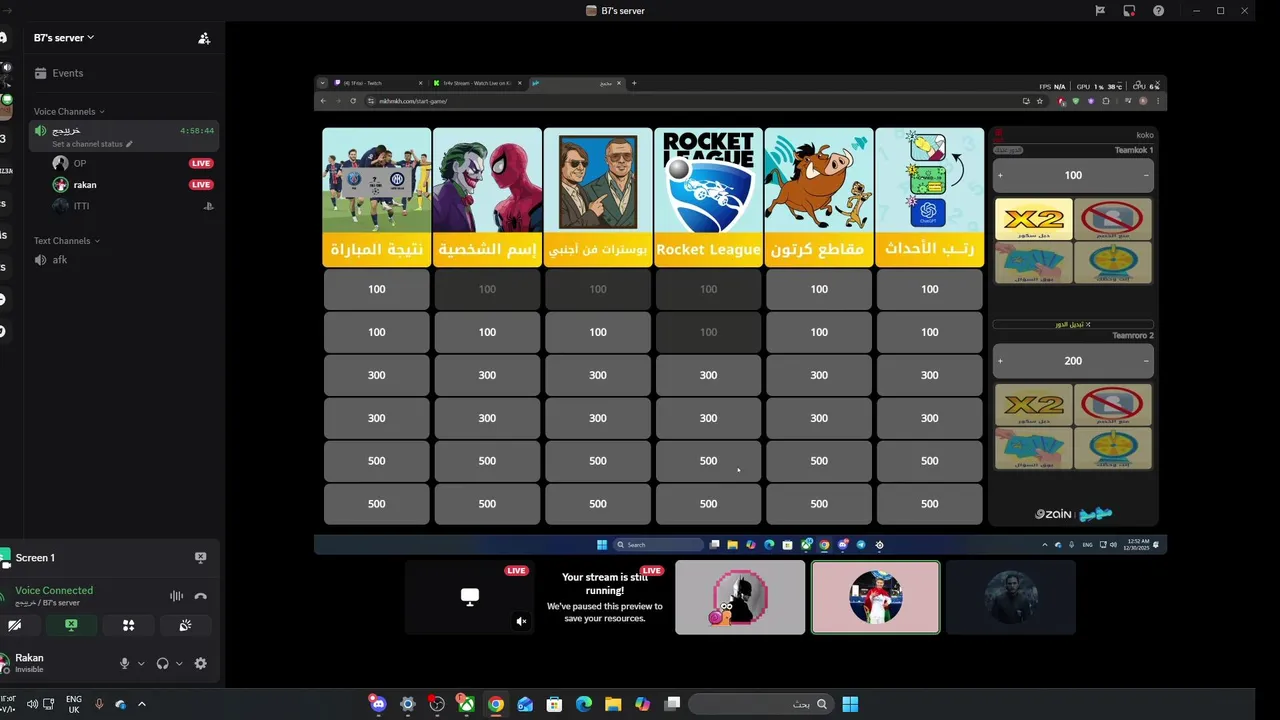Open system volume tray icon
This screenshot has width=1280, height=720.
pyautogui.click(x=32, y=704)
